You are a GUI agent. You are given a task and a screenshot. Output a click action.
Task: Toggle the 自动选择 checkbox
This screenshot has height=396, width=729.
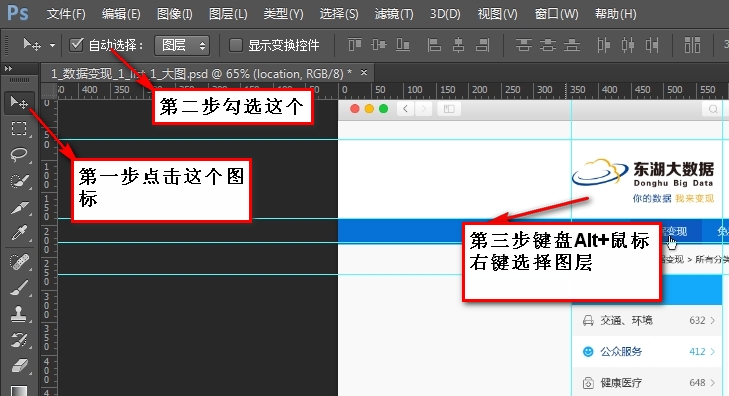(x=76, y=45)
